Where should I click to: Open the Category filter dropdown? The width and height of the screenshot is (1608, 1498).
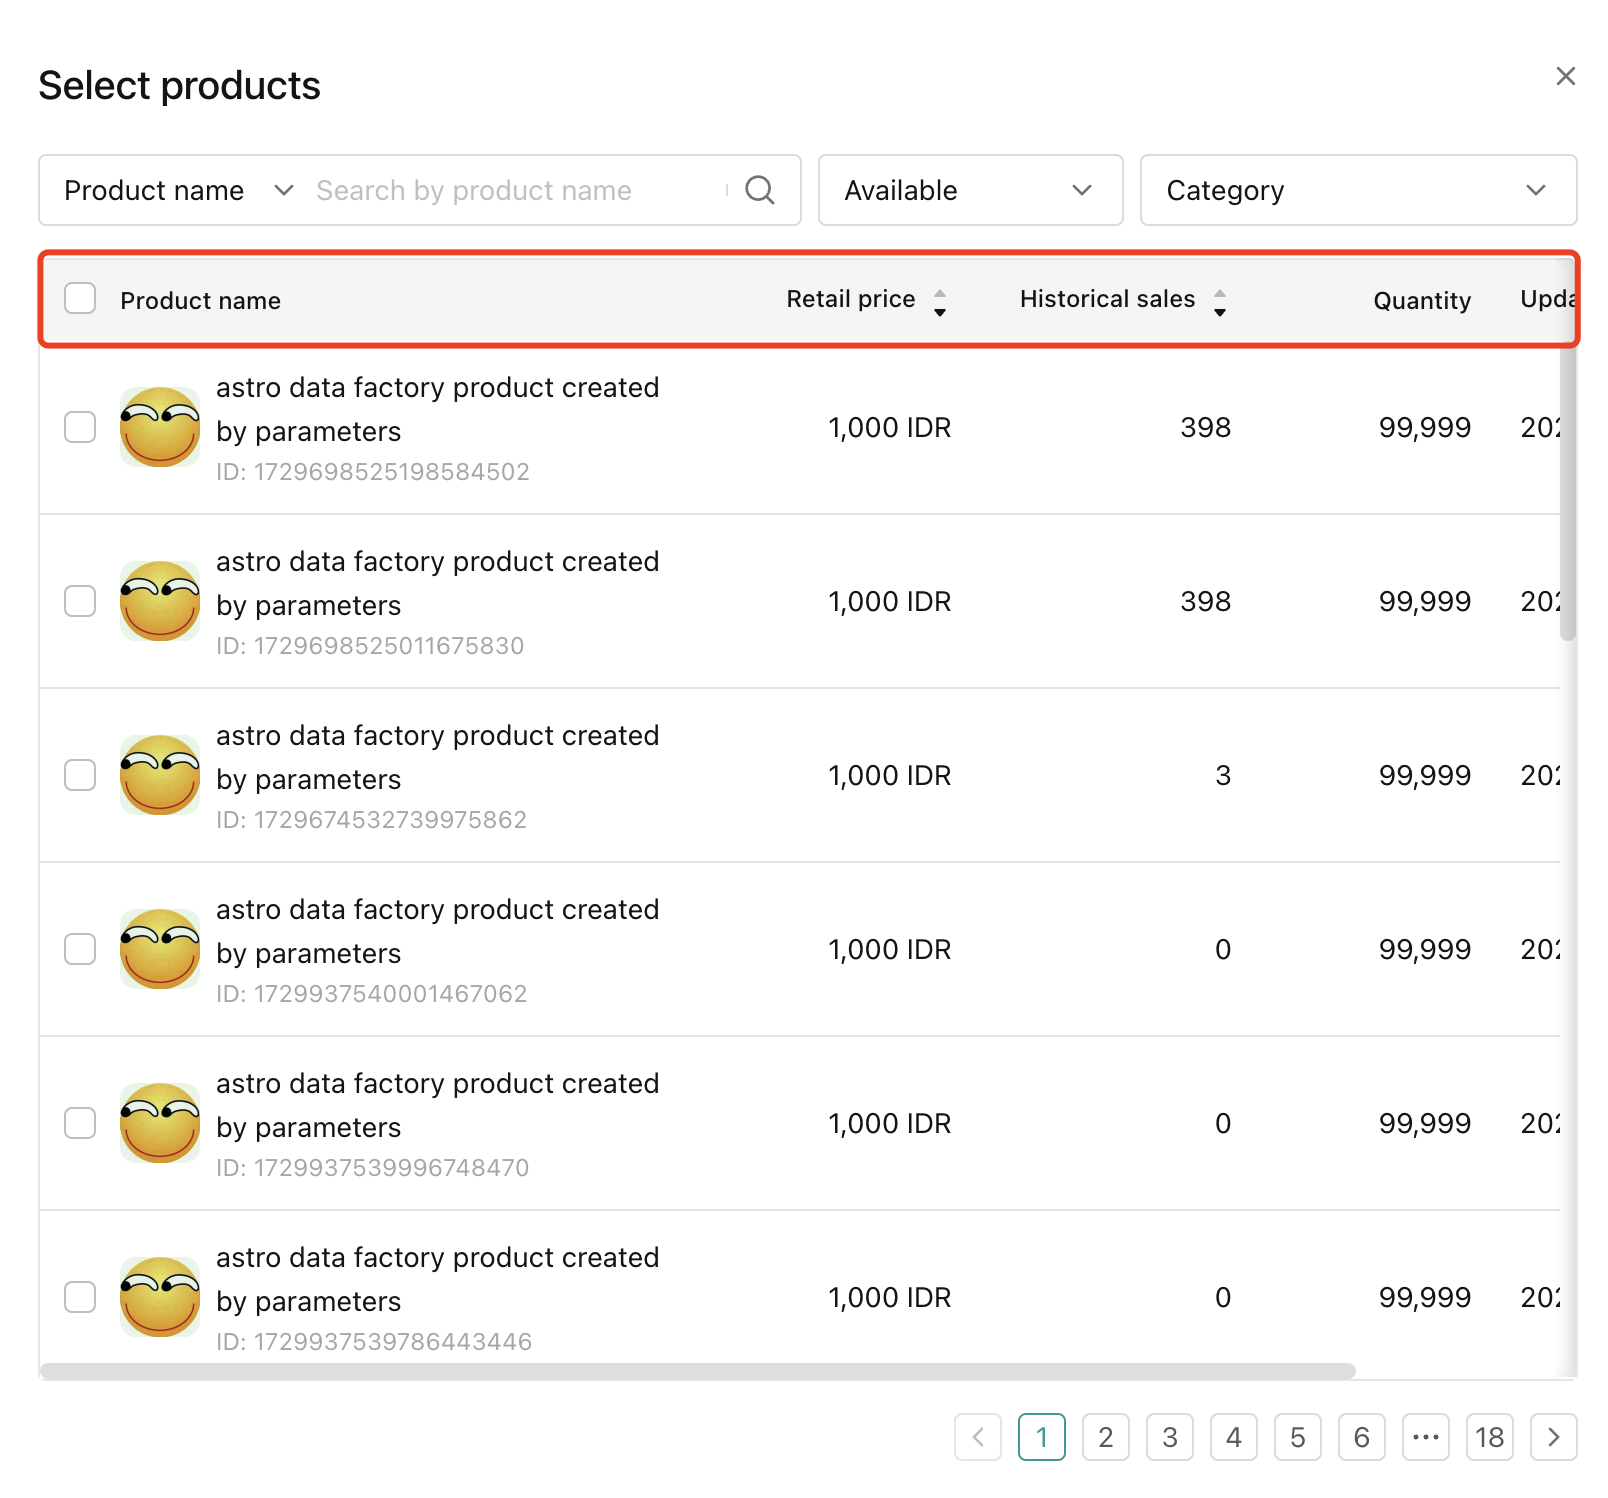(1357, 190)
